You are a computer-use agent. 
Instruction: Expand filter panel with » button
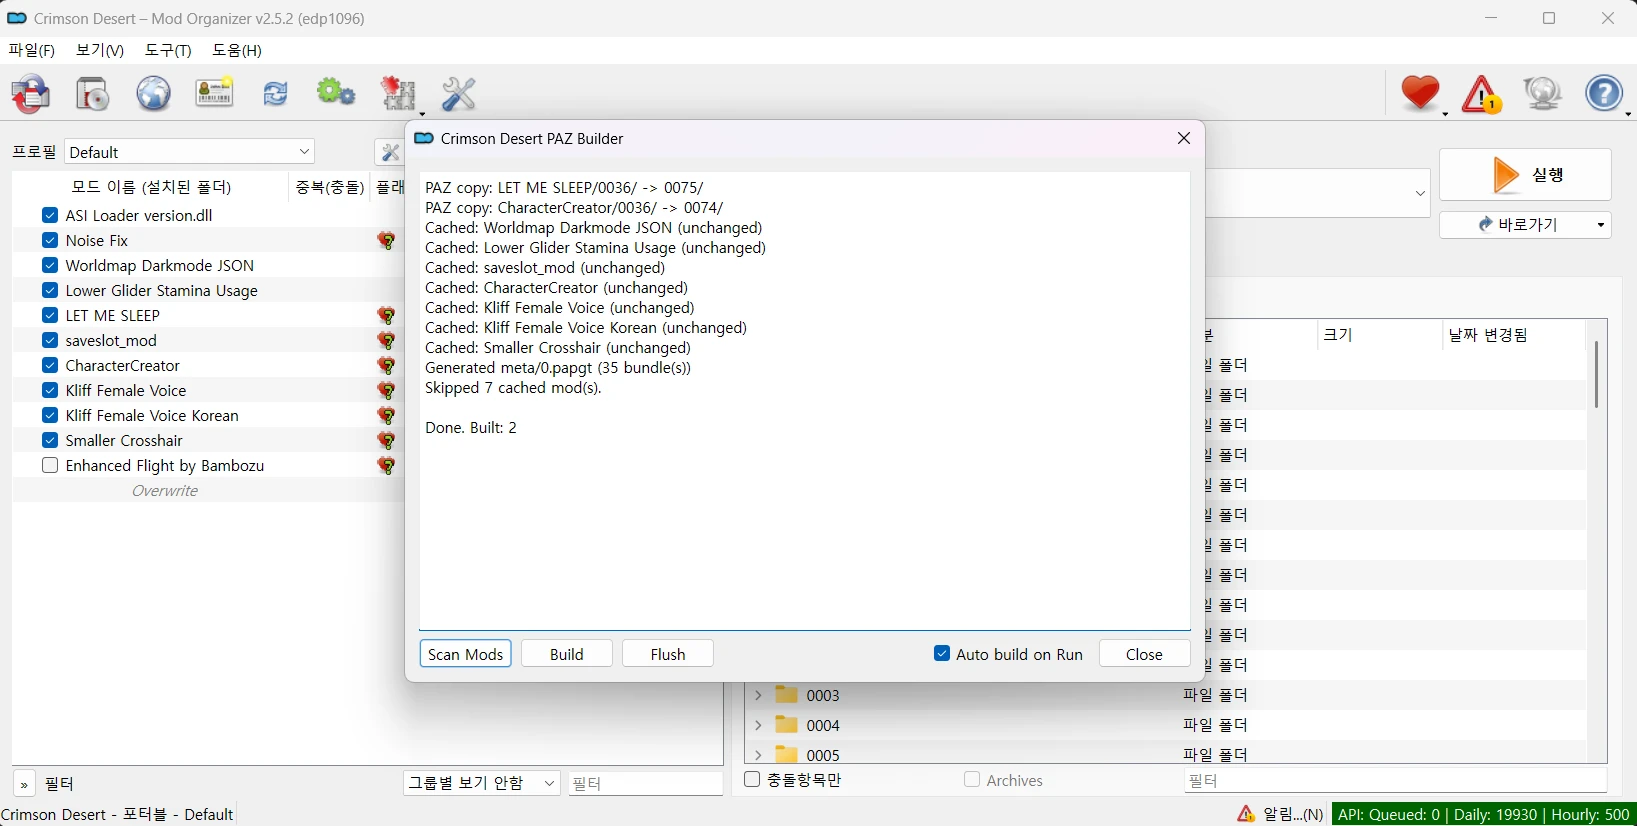pos(24,784)
